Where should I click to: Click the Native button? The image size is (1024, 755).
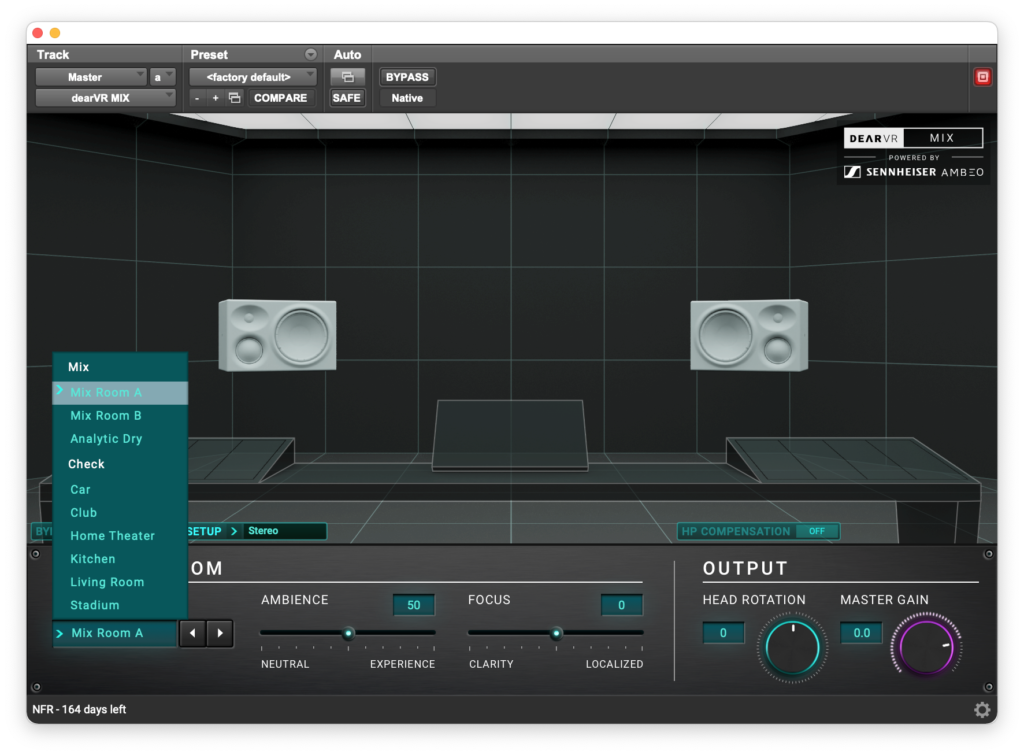407,98
